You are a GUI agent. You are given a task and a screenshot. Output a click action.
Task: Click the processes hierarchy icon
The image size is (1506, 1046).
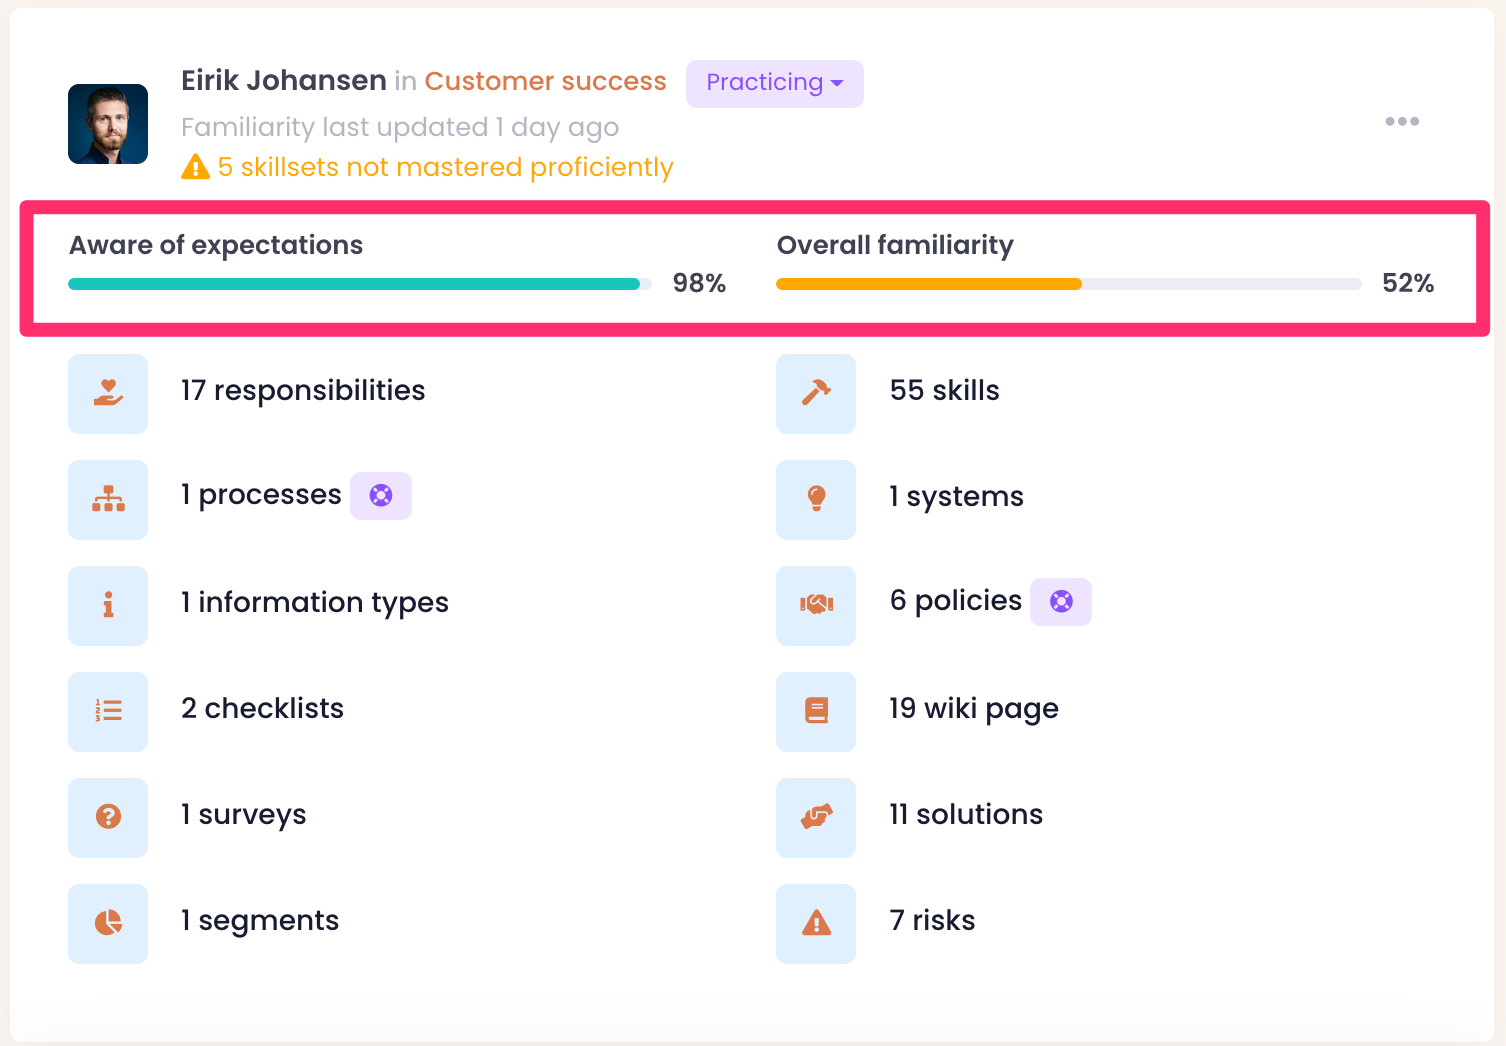108,499
